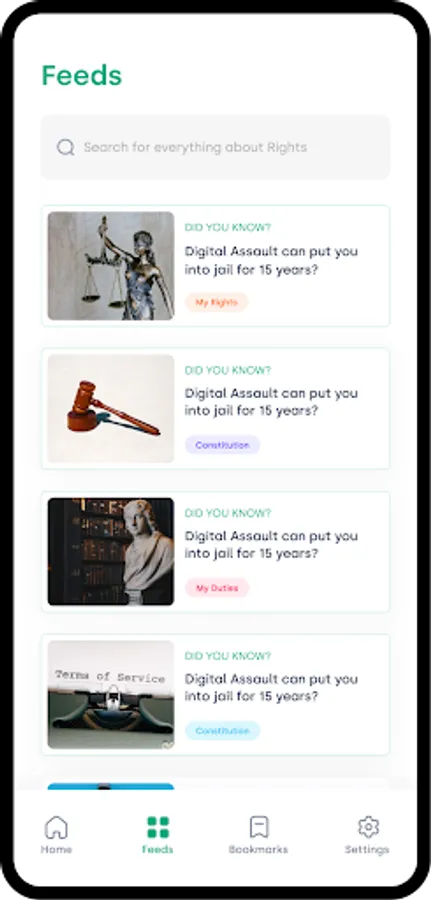Open the marble bust library thumbnail

(x=111, y=552)
